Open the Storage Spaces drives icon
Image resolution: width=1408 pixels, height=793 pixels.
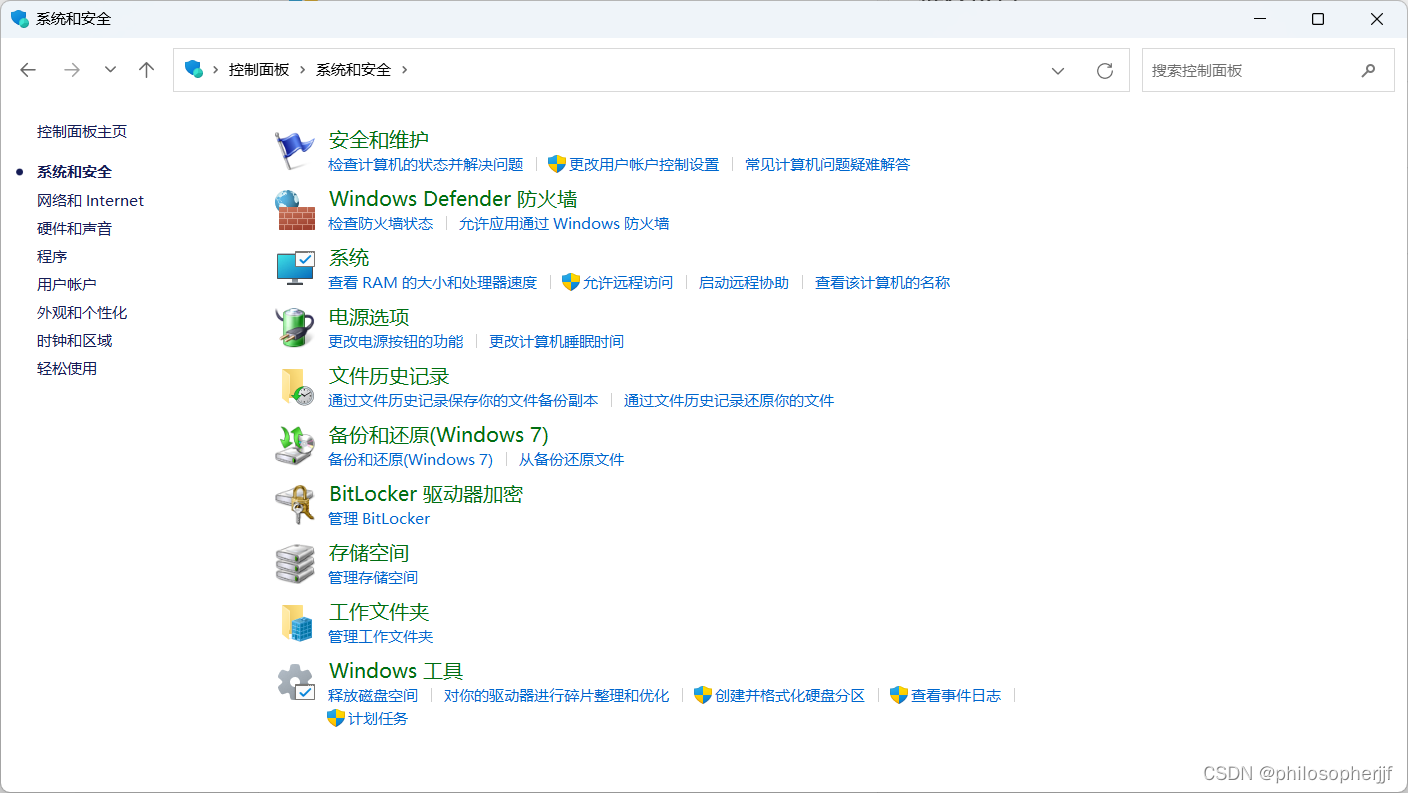click(295, 563)
